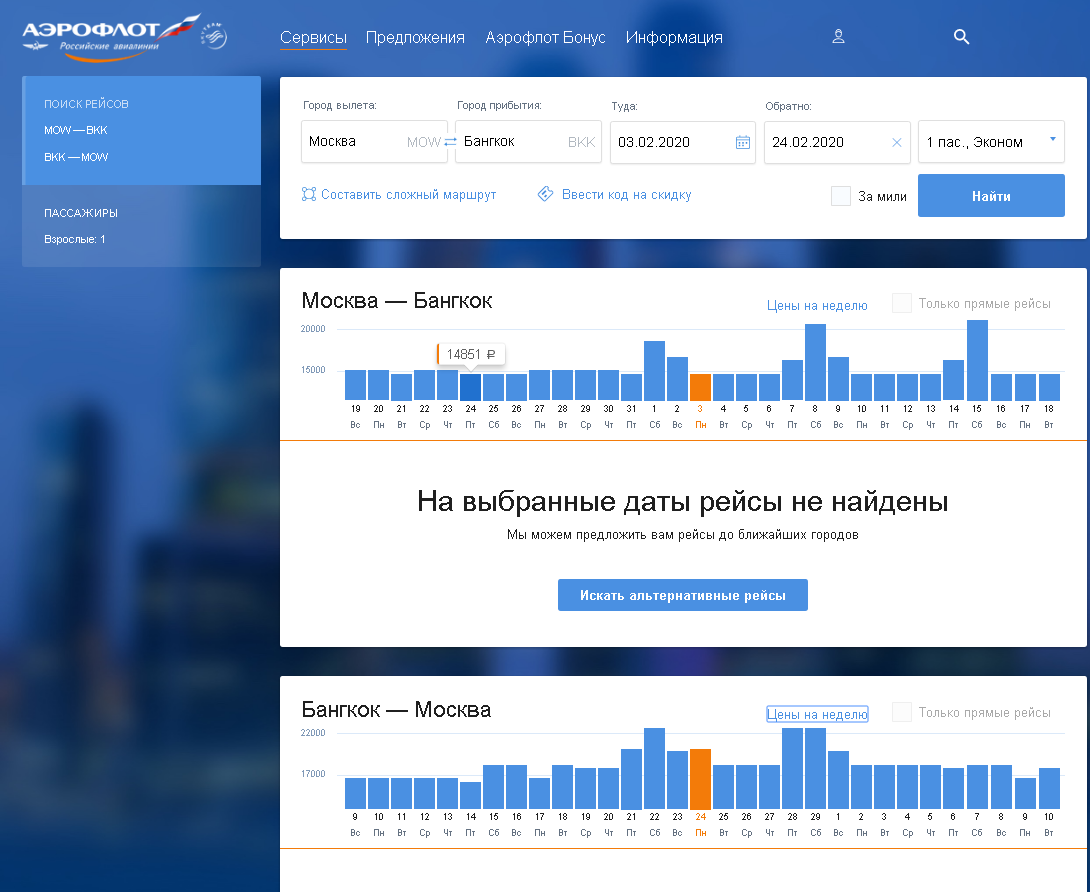Click Цены на неделю in the Москва — Бангкок panel
This screenshot has width=1090, height=892.
817,305
